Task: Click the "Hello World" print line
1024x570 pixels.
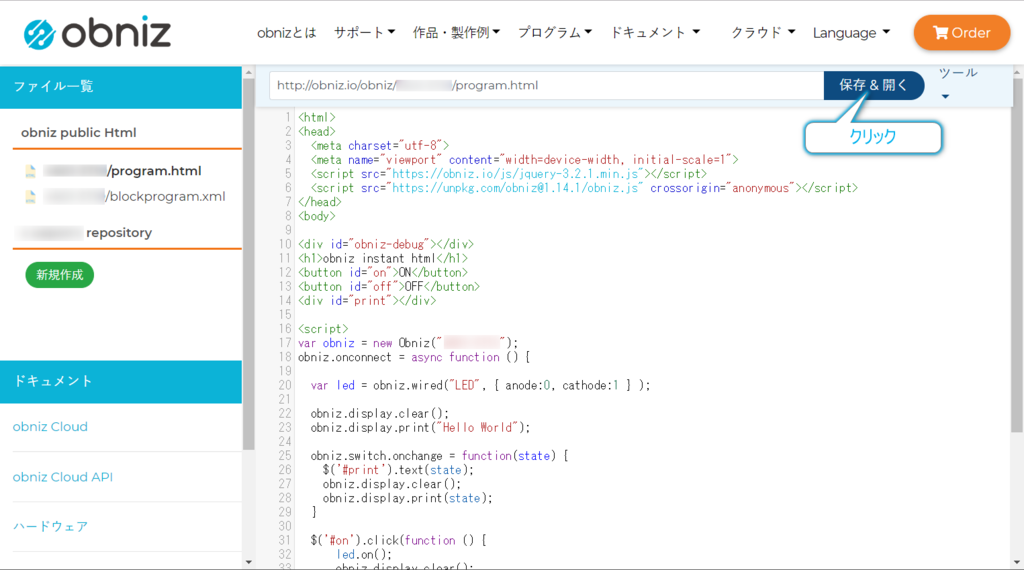Action: pyautogui.click(x=420, y=428)
